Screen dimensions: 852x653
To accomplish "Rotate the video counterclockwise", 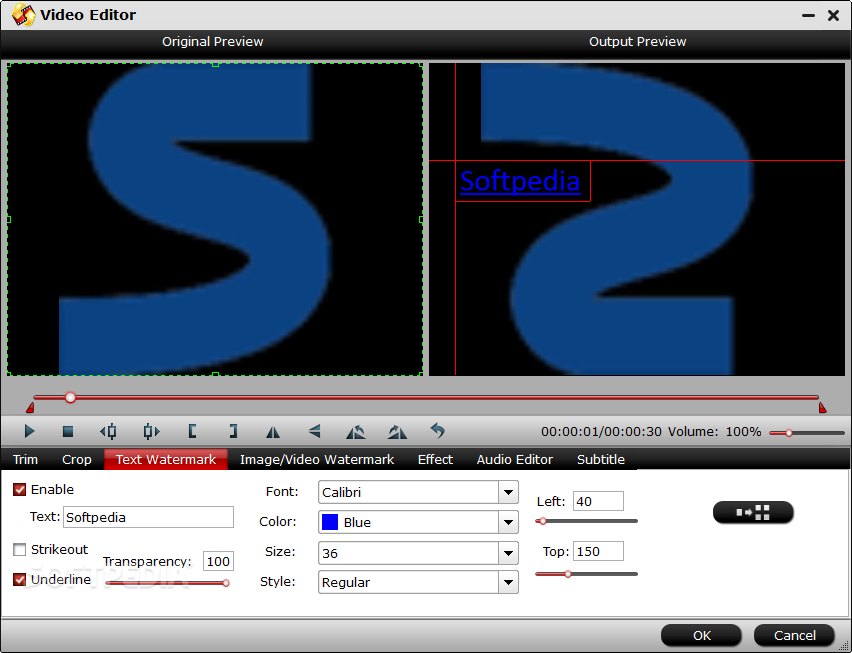I will [x=356, y=432].
